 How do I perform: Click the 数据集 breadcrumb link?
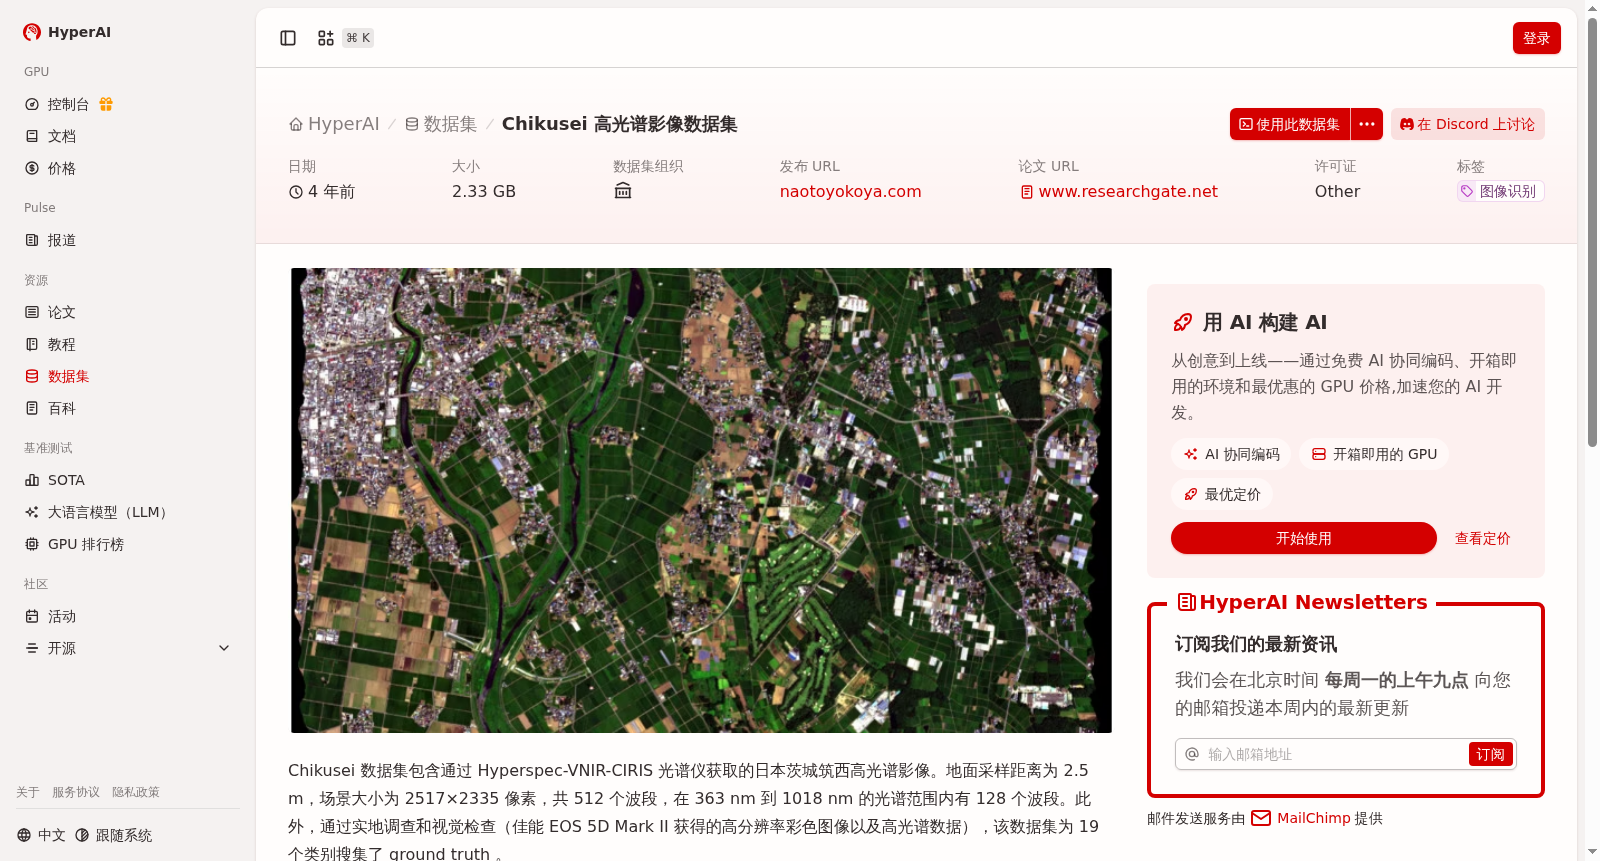tap(441, 124)
